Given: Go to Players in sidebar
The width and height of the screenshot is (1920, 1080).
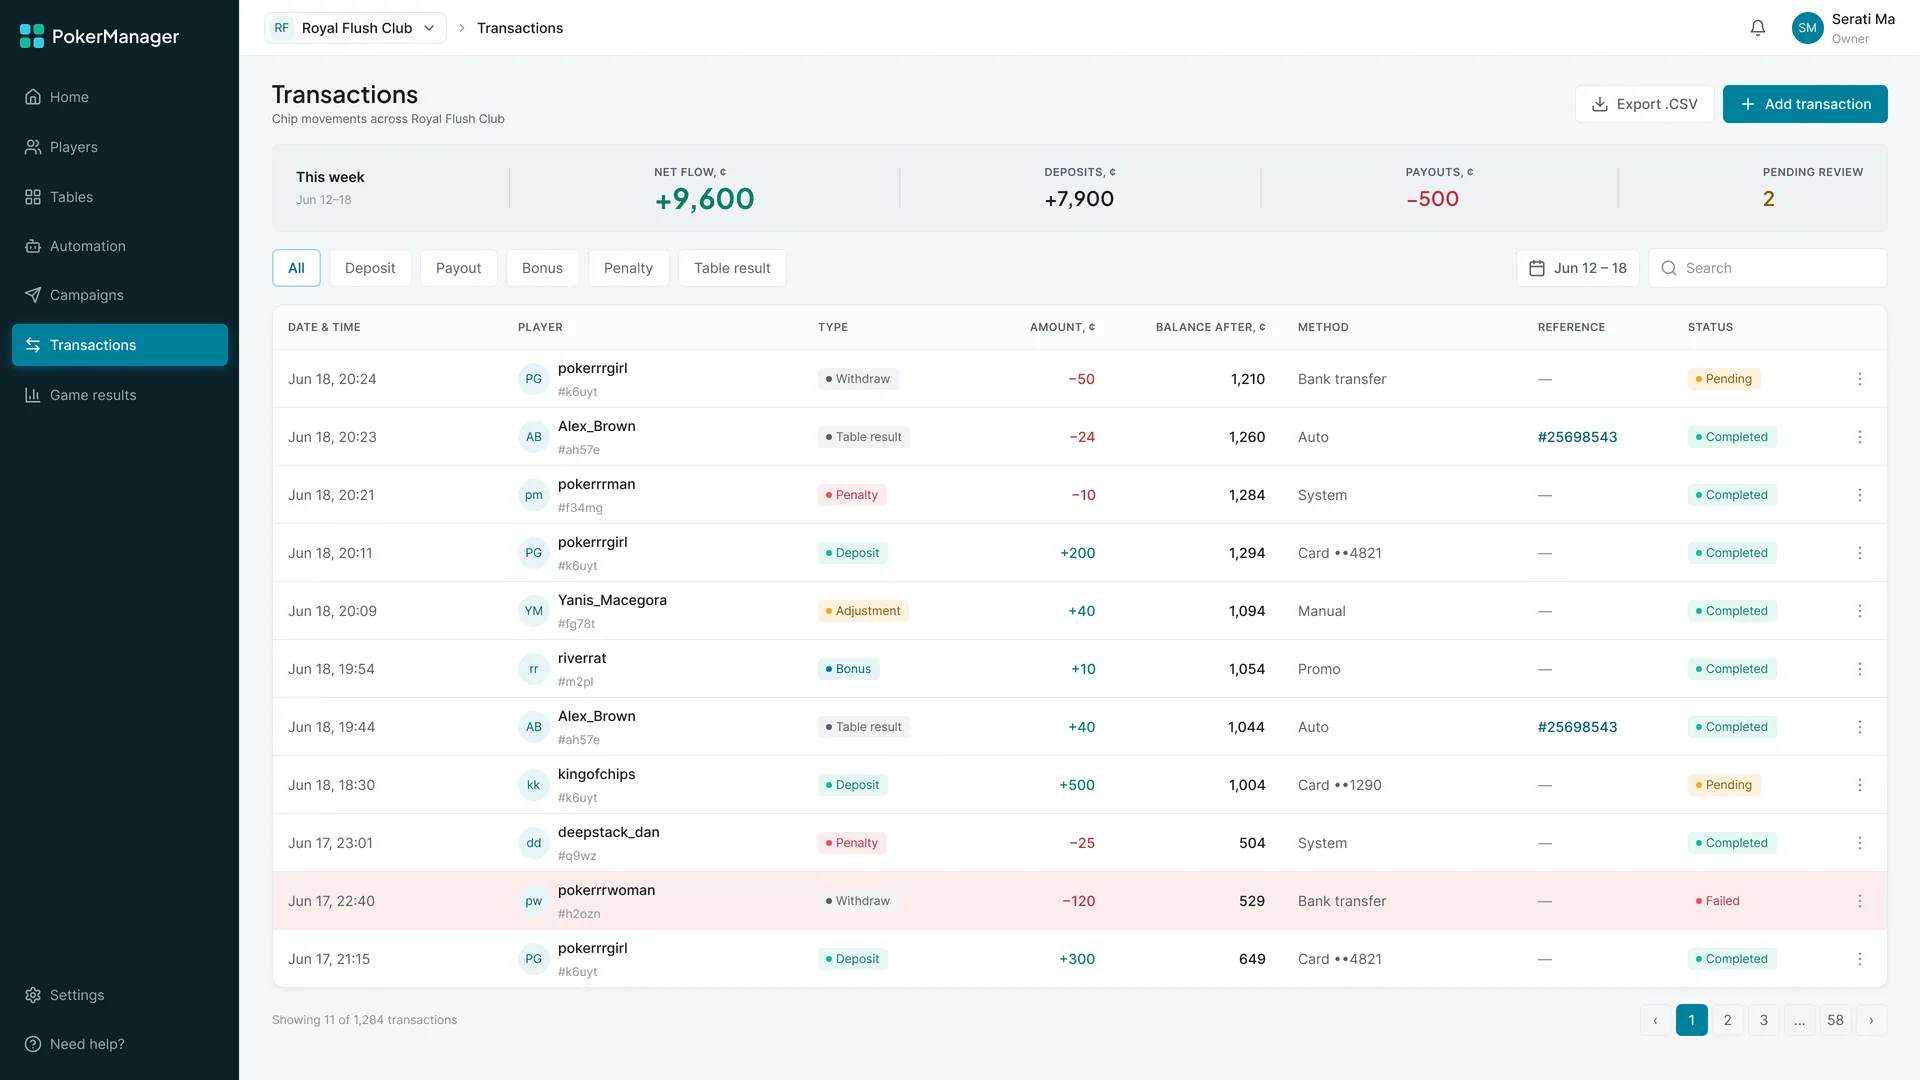Looking at the screenshot, I should 120,147.
